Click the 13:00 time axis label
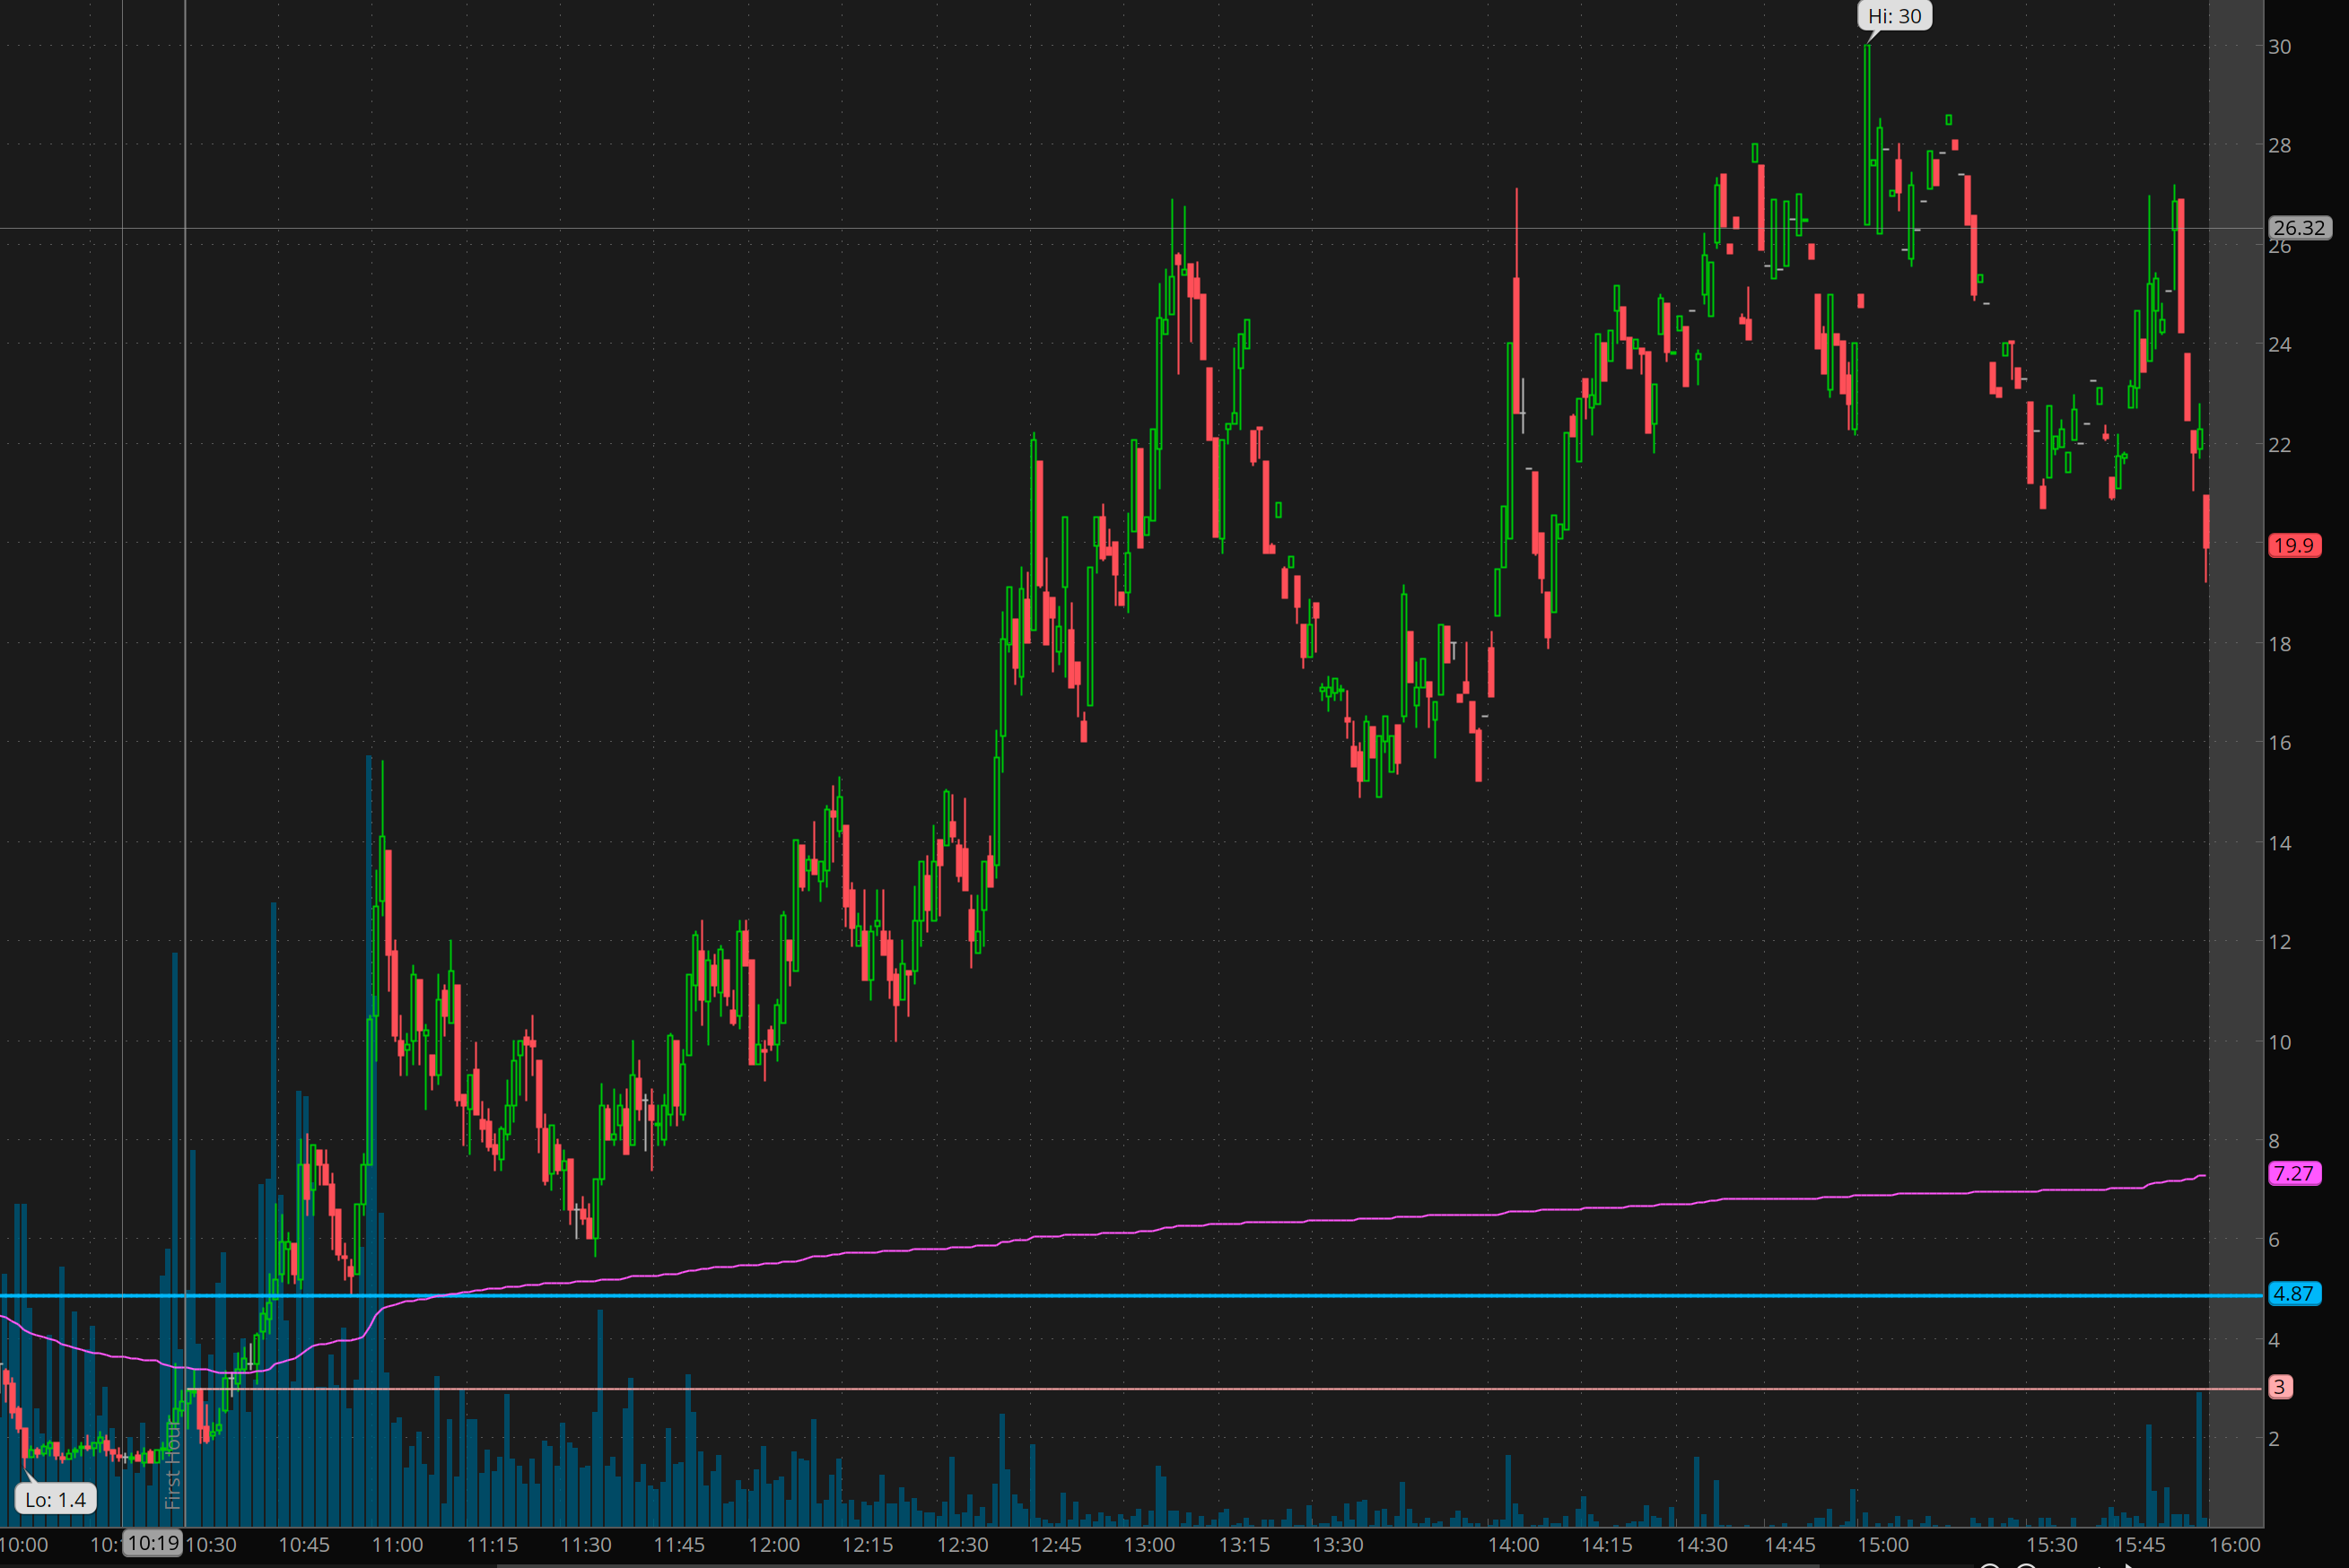The height and width of the screenshot is (1568, 2349). click(1149, 1545)
